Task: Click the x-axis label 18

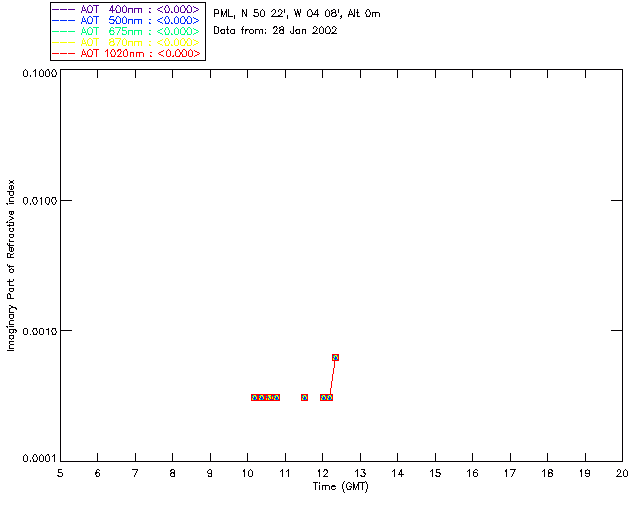Action: 548,473
